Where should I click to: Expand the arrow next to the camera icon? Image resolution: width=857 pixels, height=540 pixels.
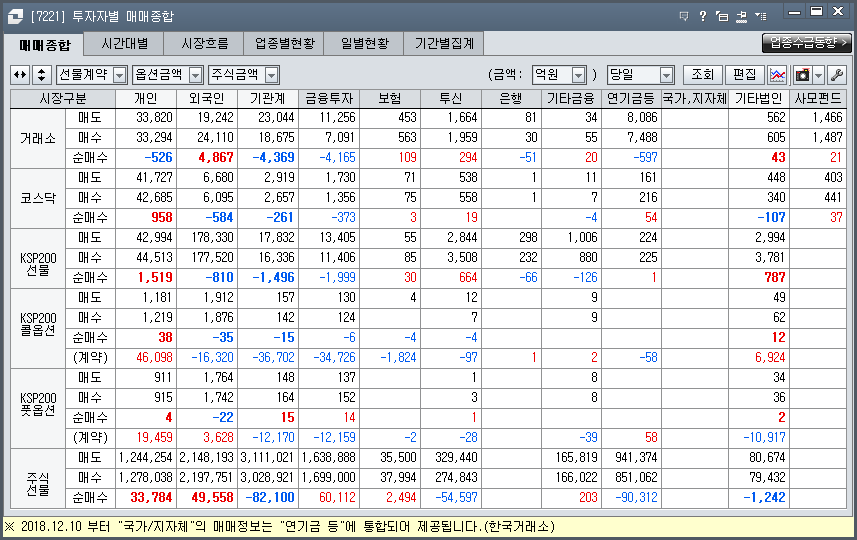click(818, 75)
